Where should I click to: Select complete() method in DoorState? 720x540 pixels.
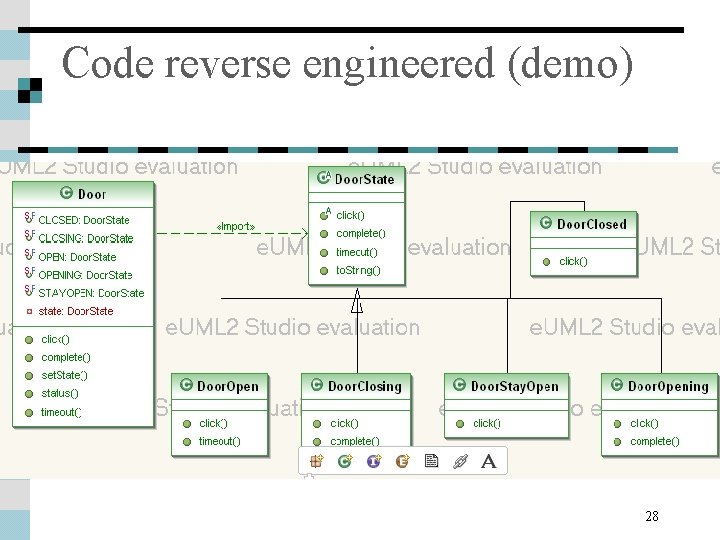(353, 233)
